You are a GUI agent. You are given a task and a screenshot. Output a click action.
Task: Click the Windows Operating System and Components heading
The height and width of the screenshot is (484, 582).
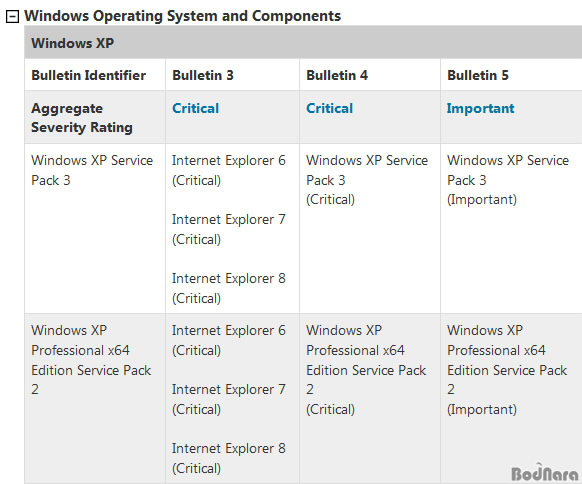(x=182, y=16)
